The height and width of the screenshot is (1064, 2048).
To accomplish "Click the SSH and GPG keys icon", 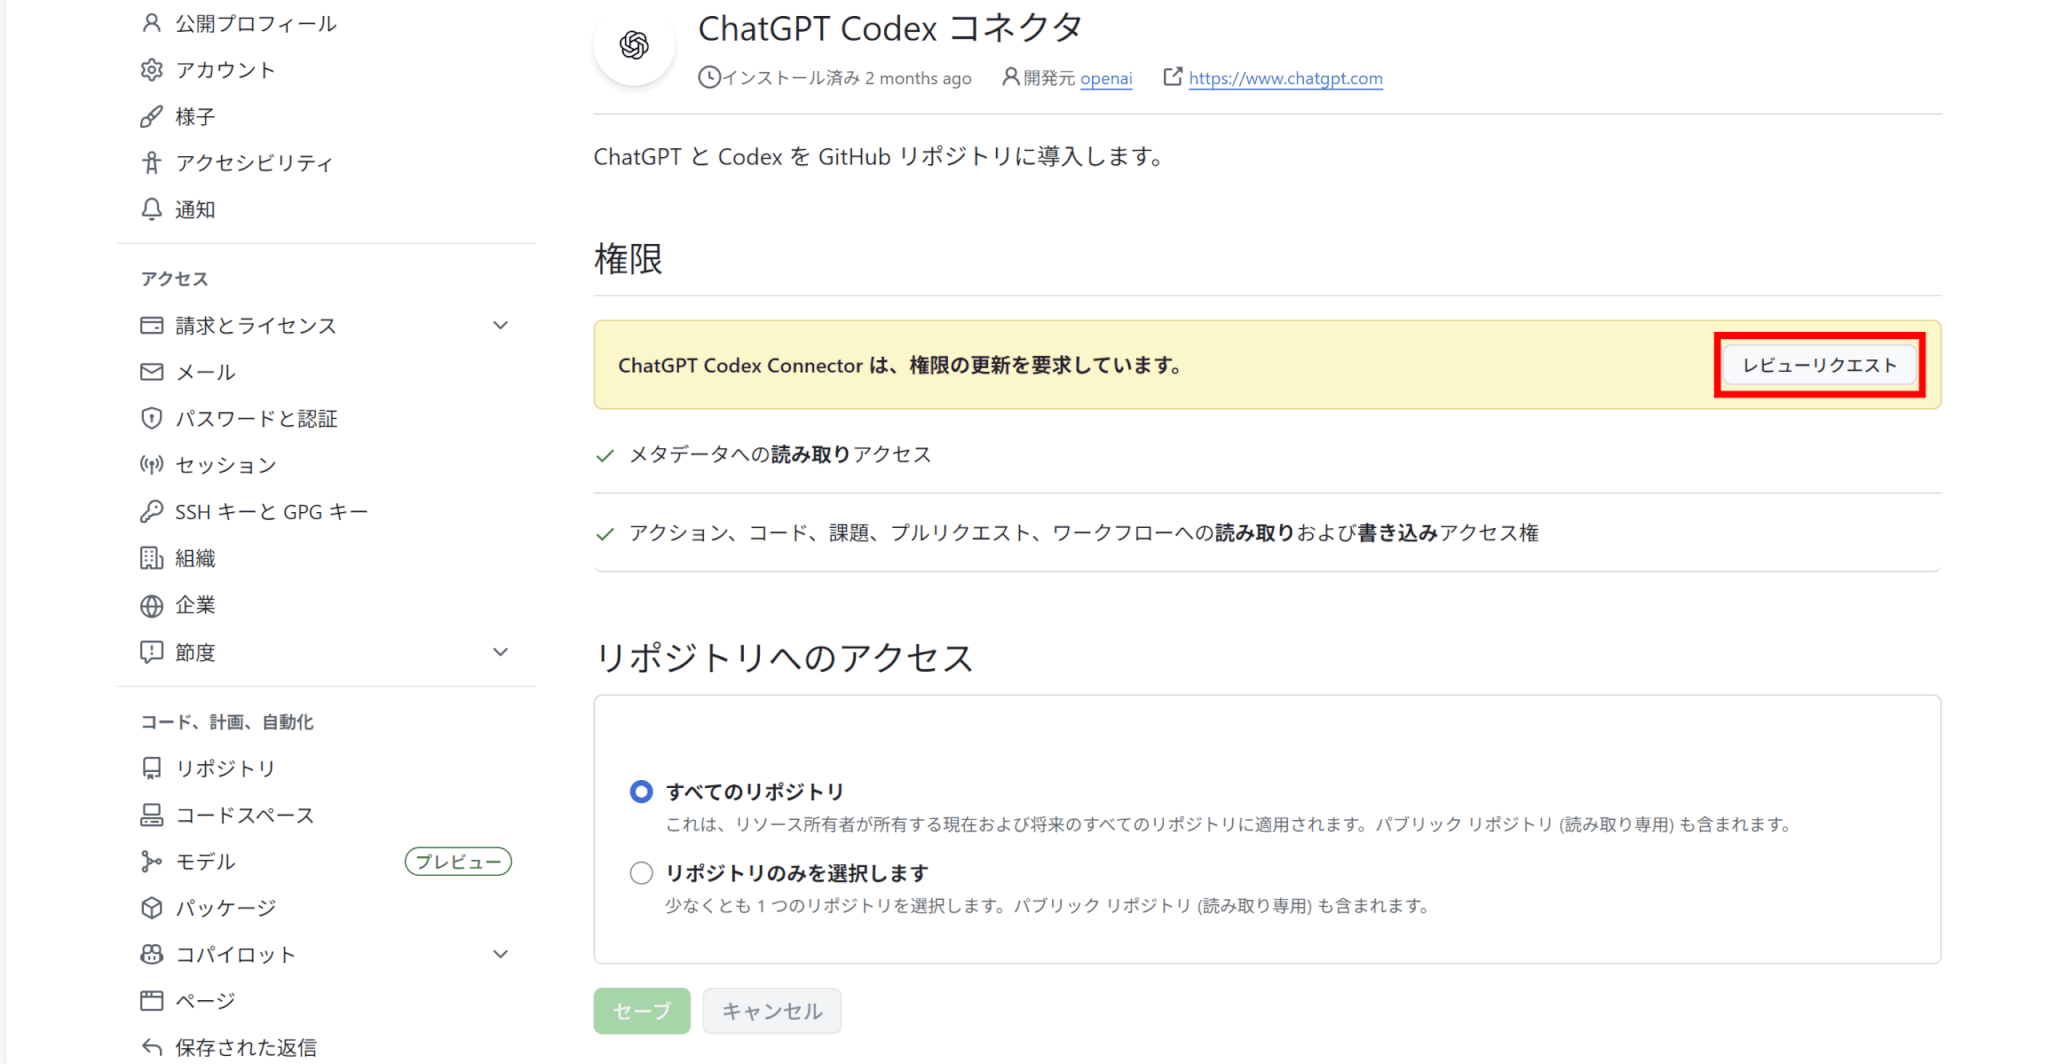I will tap(151, 512).
